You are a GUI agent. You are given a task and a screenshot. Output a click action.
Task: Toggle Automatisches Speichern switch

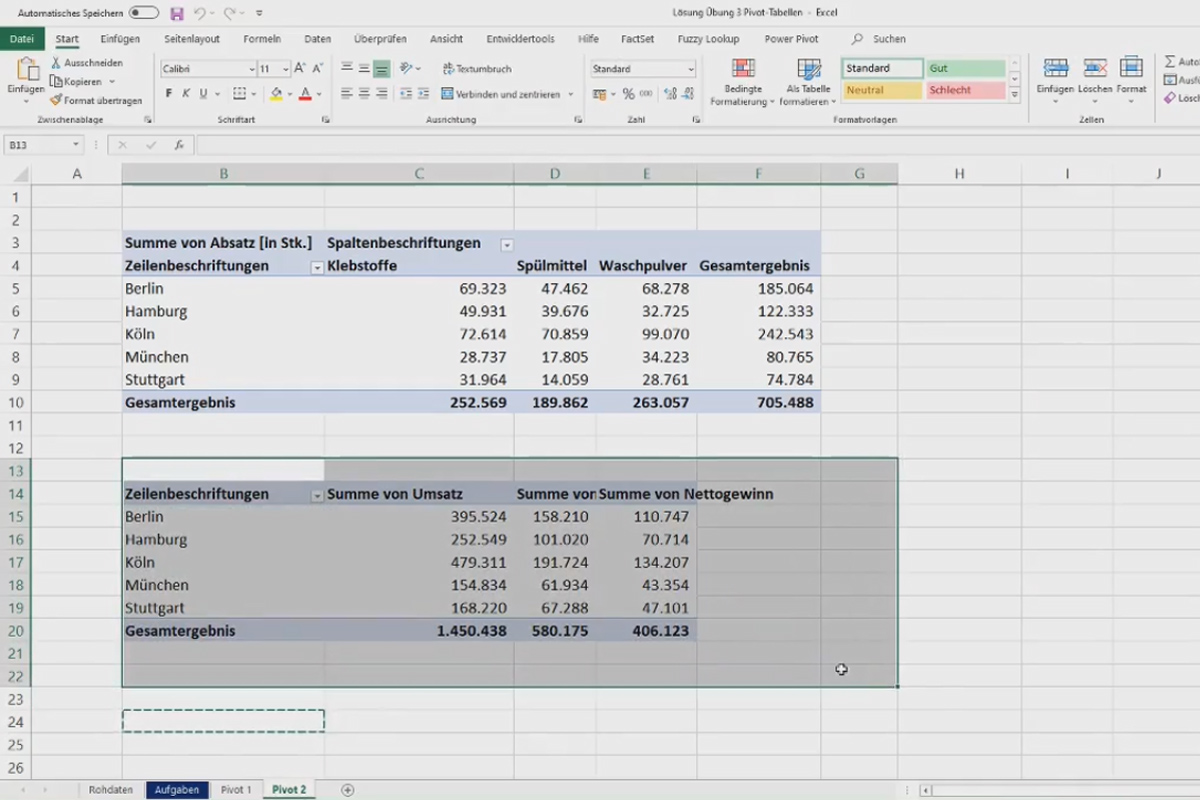(x=144, y=13)
